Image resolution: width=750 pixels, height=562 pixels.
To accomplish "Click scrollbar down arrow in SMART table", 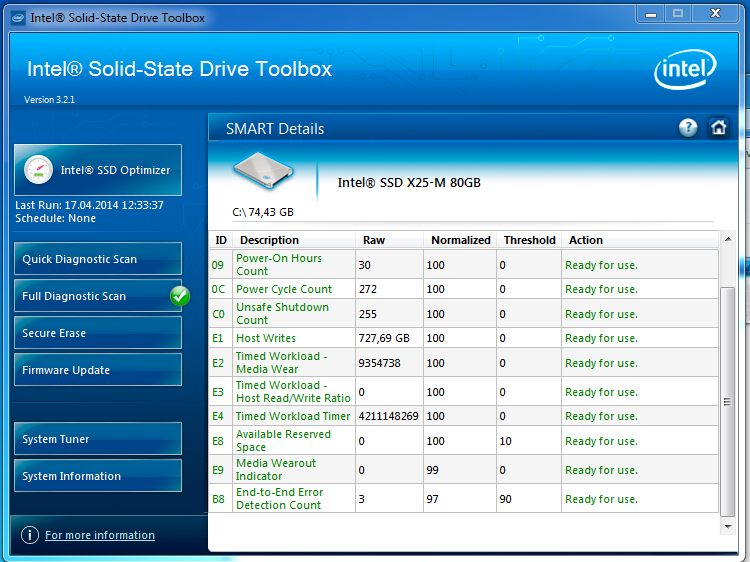I will coord(728,527).
